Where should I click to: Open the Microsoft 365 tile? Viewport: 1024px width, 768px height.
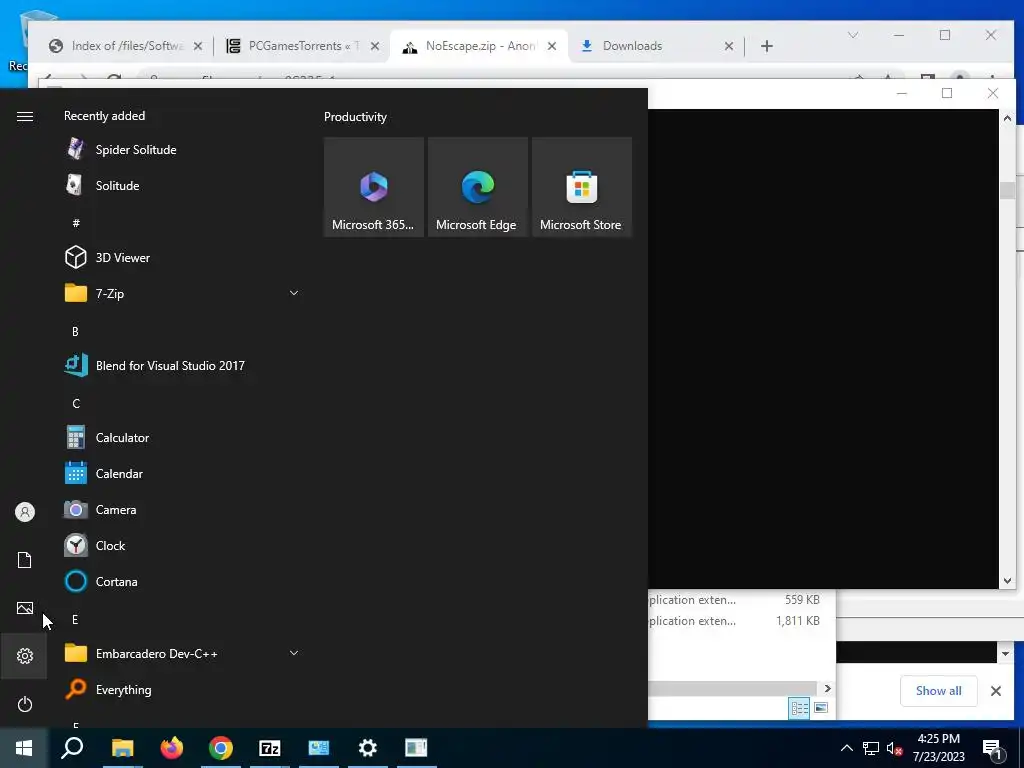point(374,187)
